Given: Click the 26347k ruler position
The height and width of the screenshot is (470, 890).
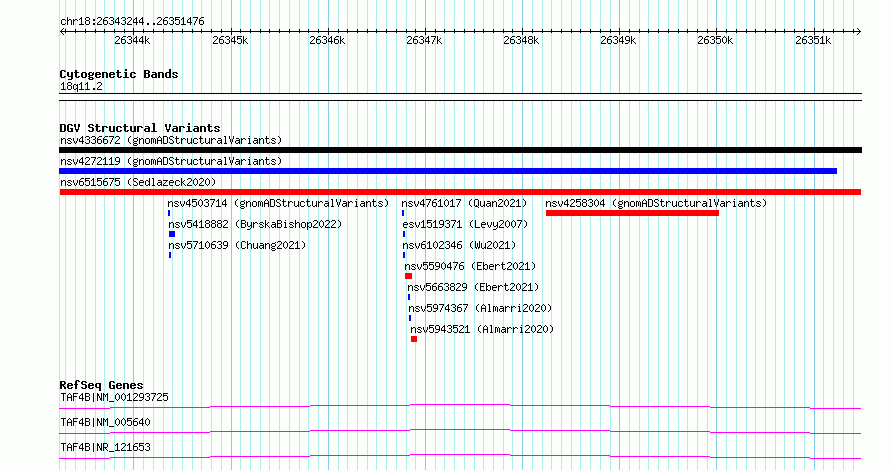Looking at the screenshot, I should (x=424, y=40).
